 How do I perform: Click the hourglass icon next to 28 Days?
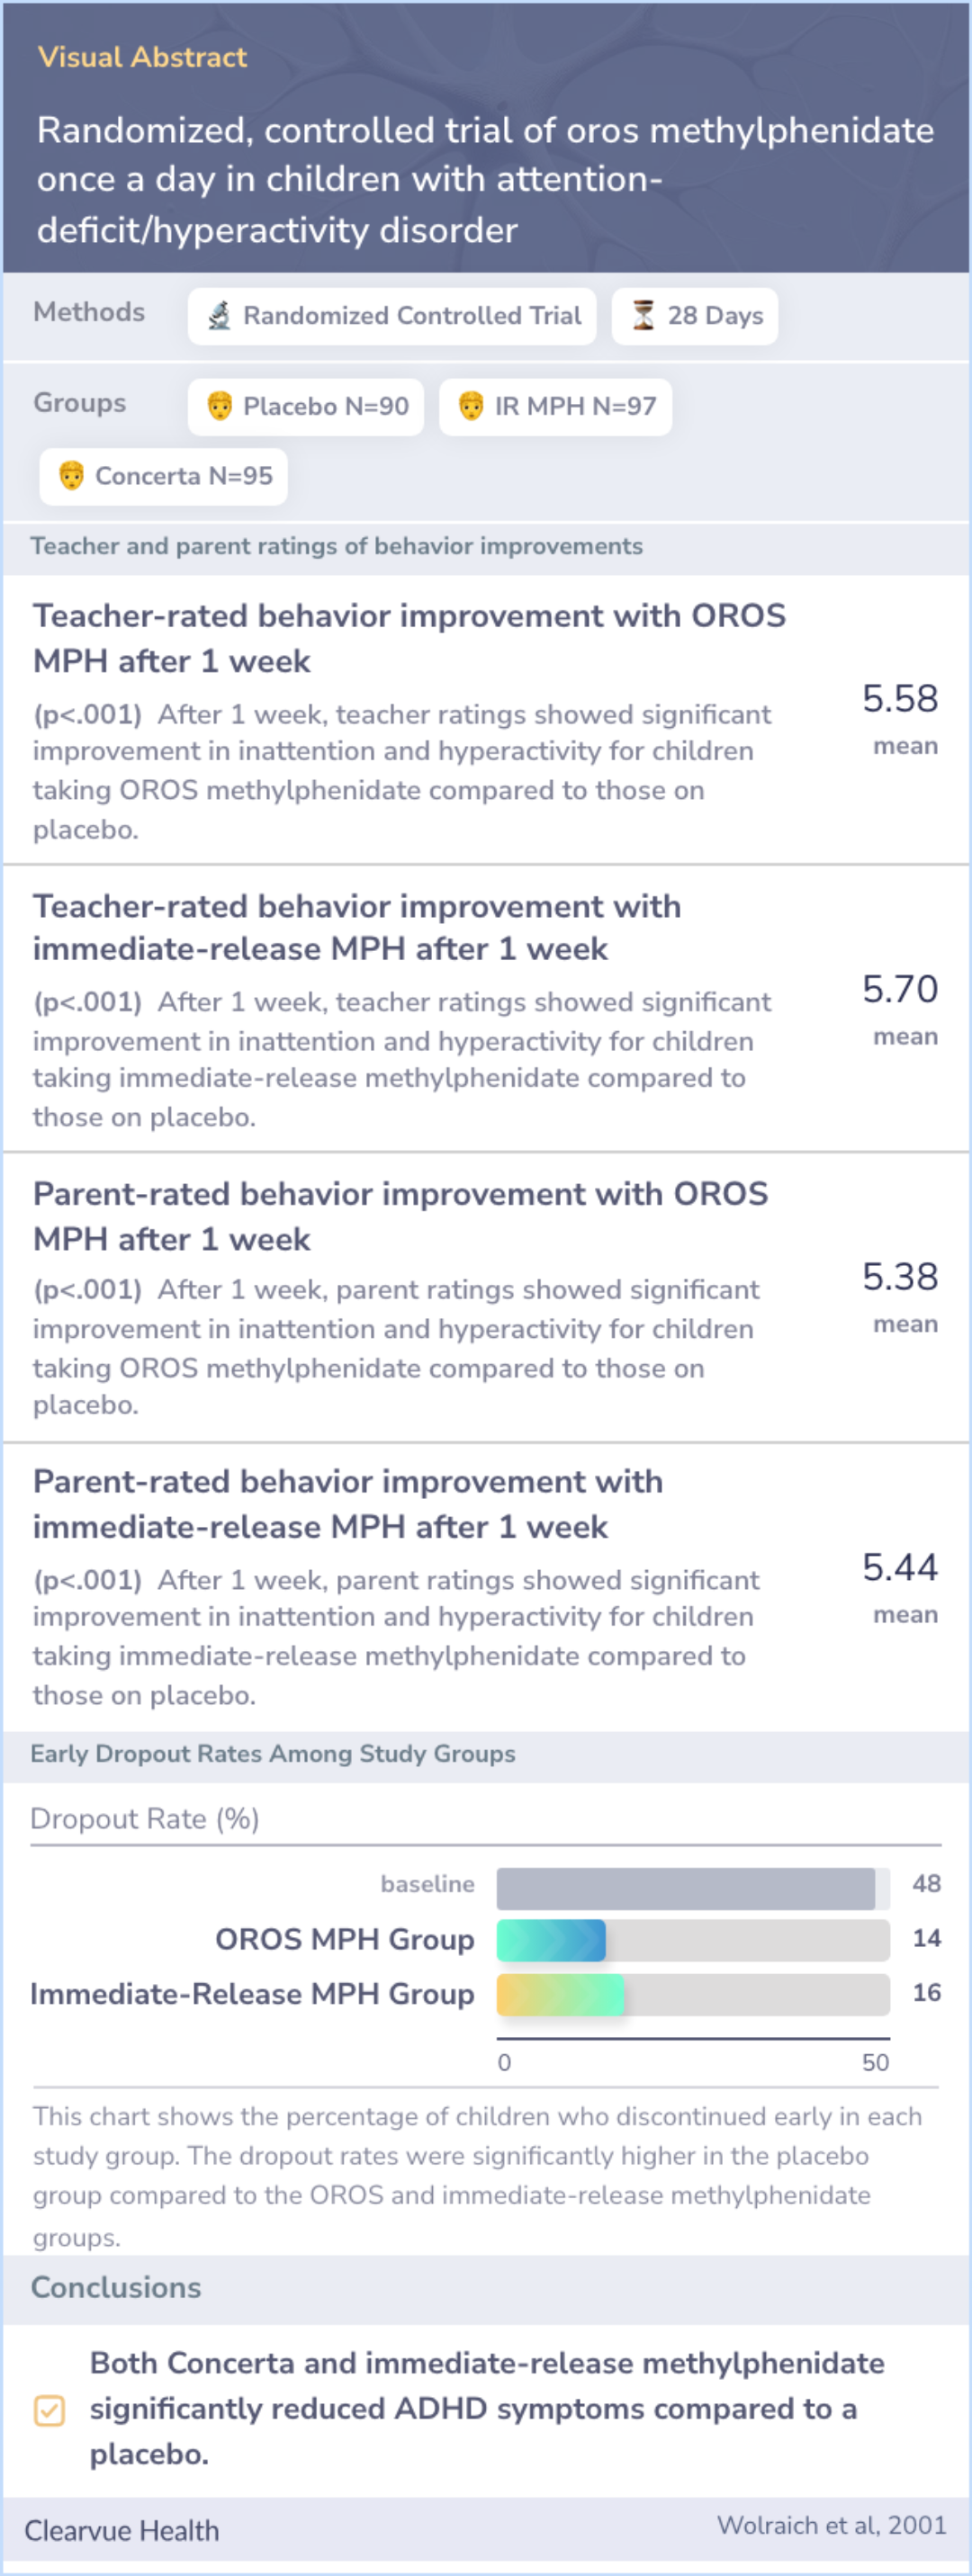point(643,316)
